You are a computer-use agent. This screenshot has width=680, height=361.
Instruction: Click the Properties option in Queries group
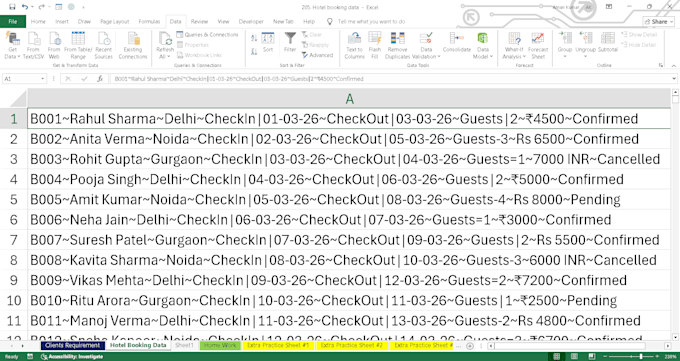click(x=193, y=45)
